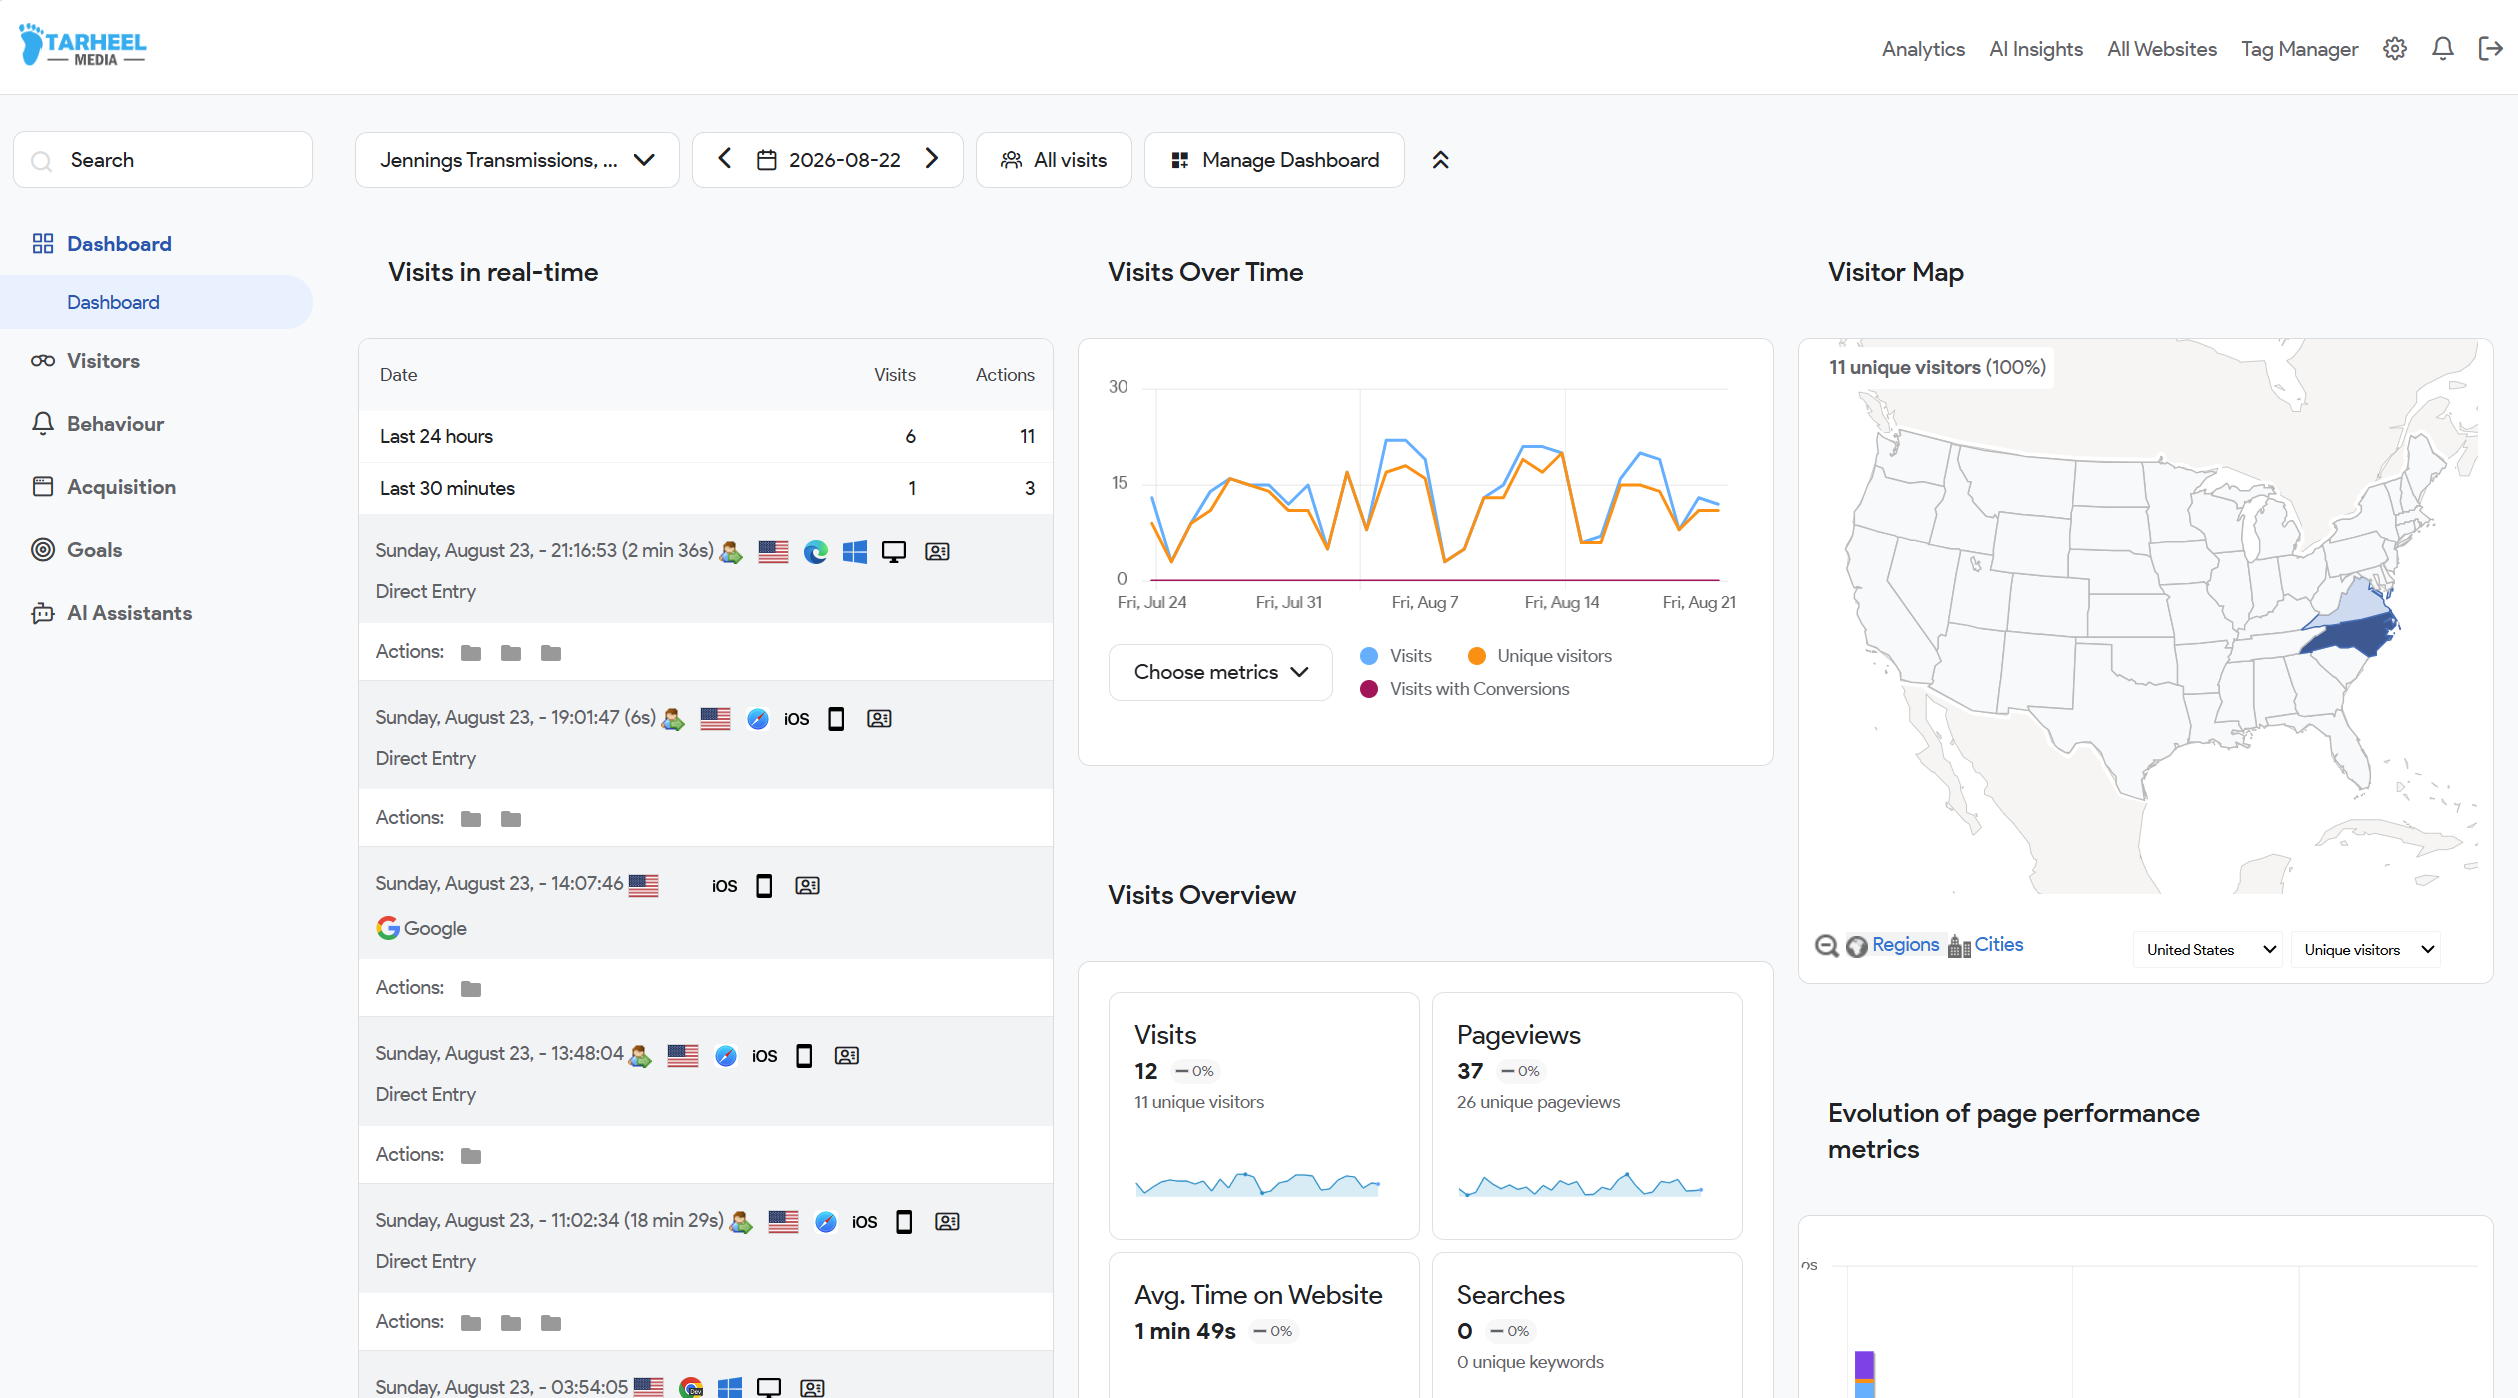Open All Websites in the top menu

(x=2162, y=49)
